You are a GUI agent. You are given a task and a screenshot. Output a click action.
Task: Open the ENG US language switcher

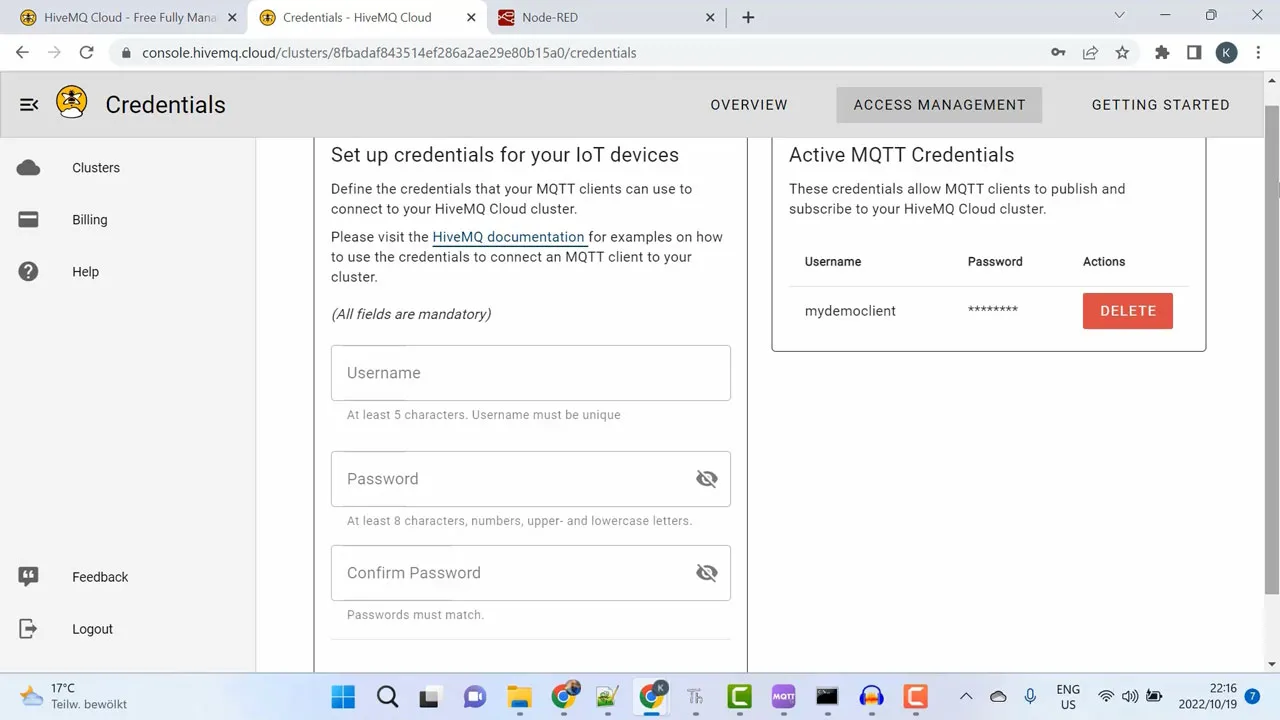(x=1068, y=697)
